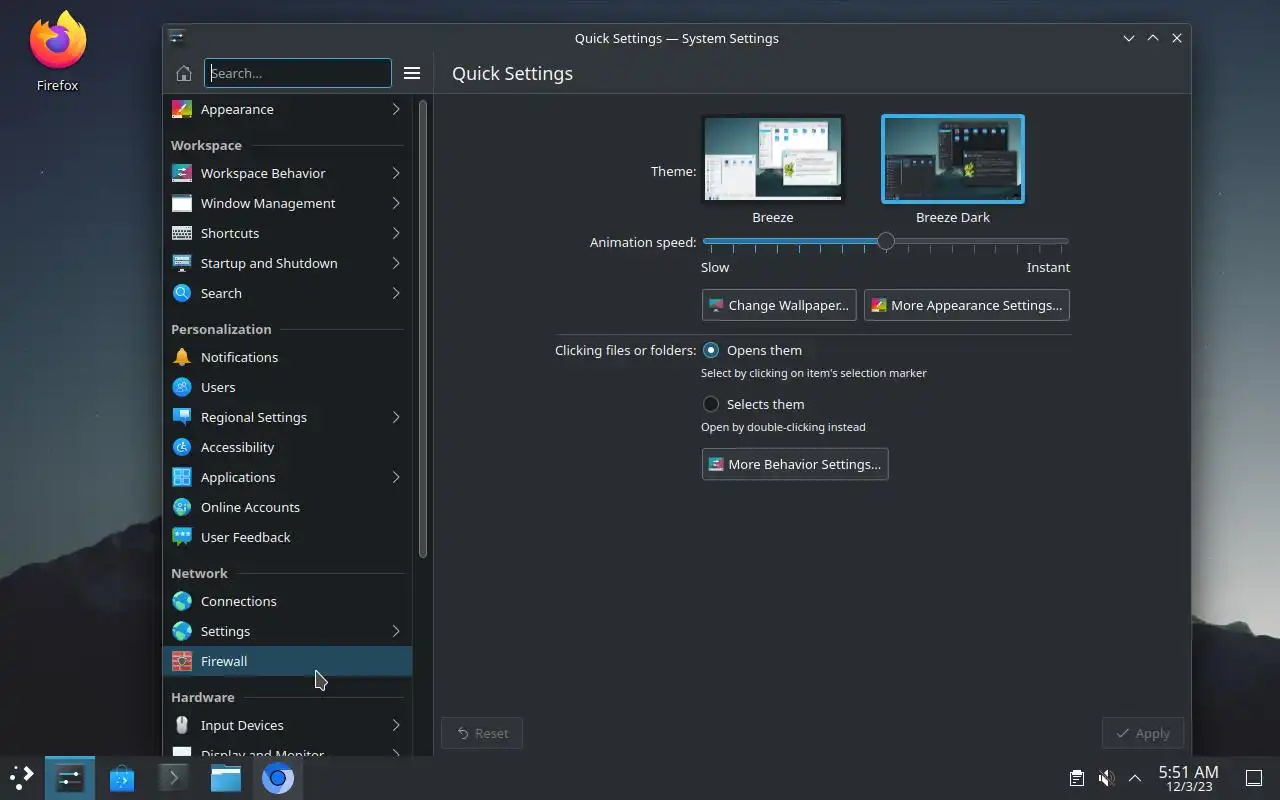Viewport: 1280px width, 800px height.
Task: Click the User Feedback icon
Action: coord(182,537)
